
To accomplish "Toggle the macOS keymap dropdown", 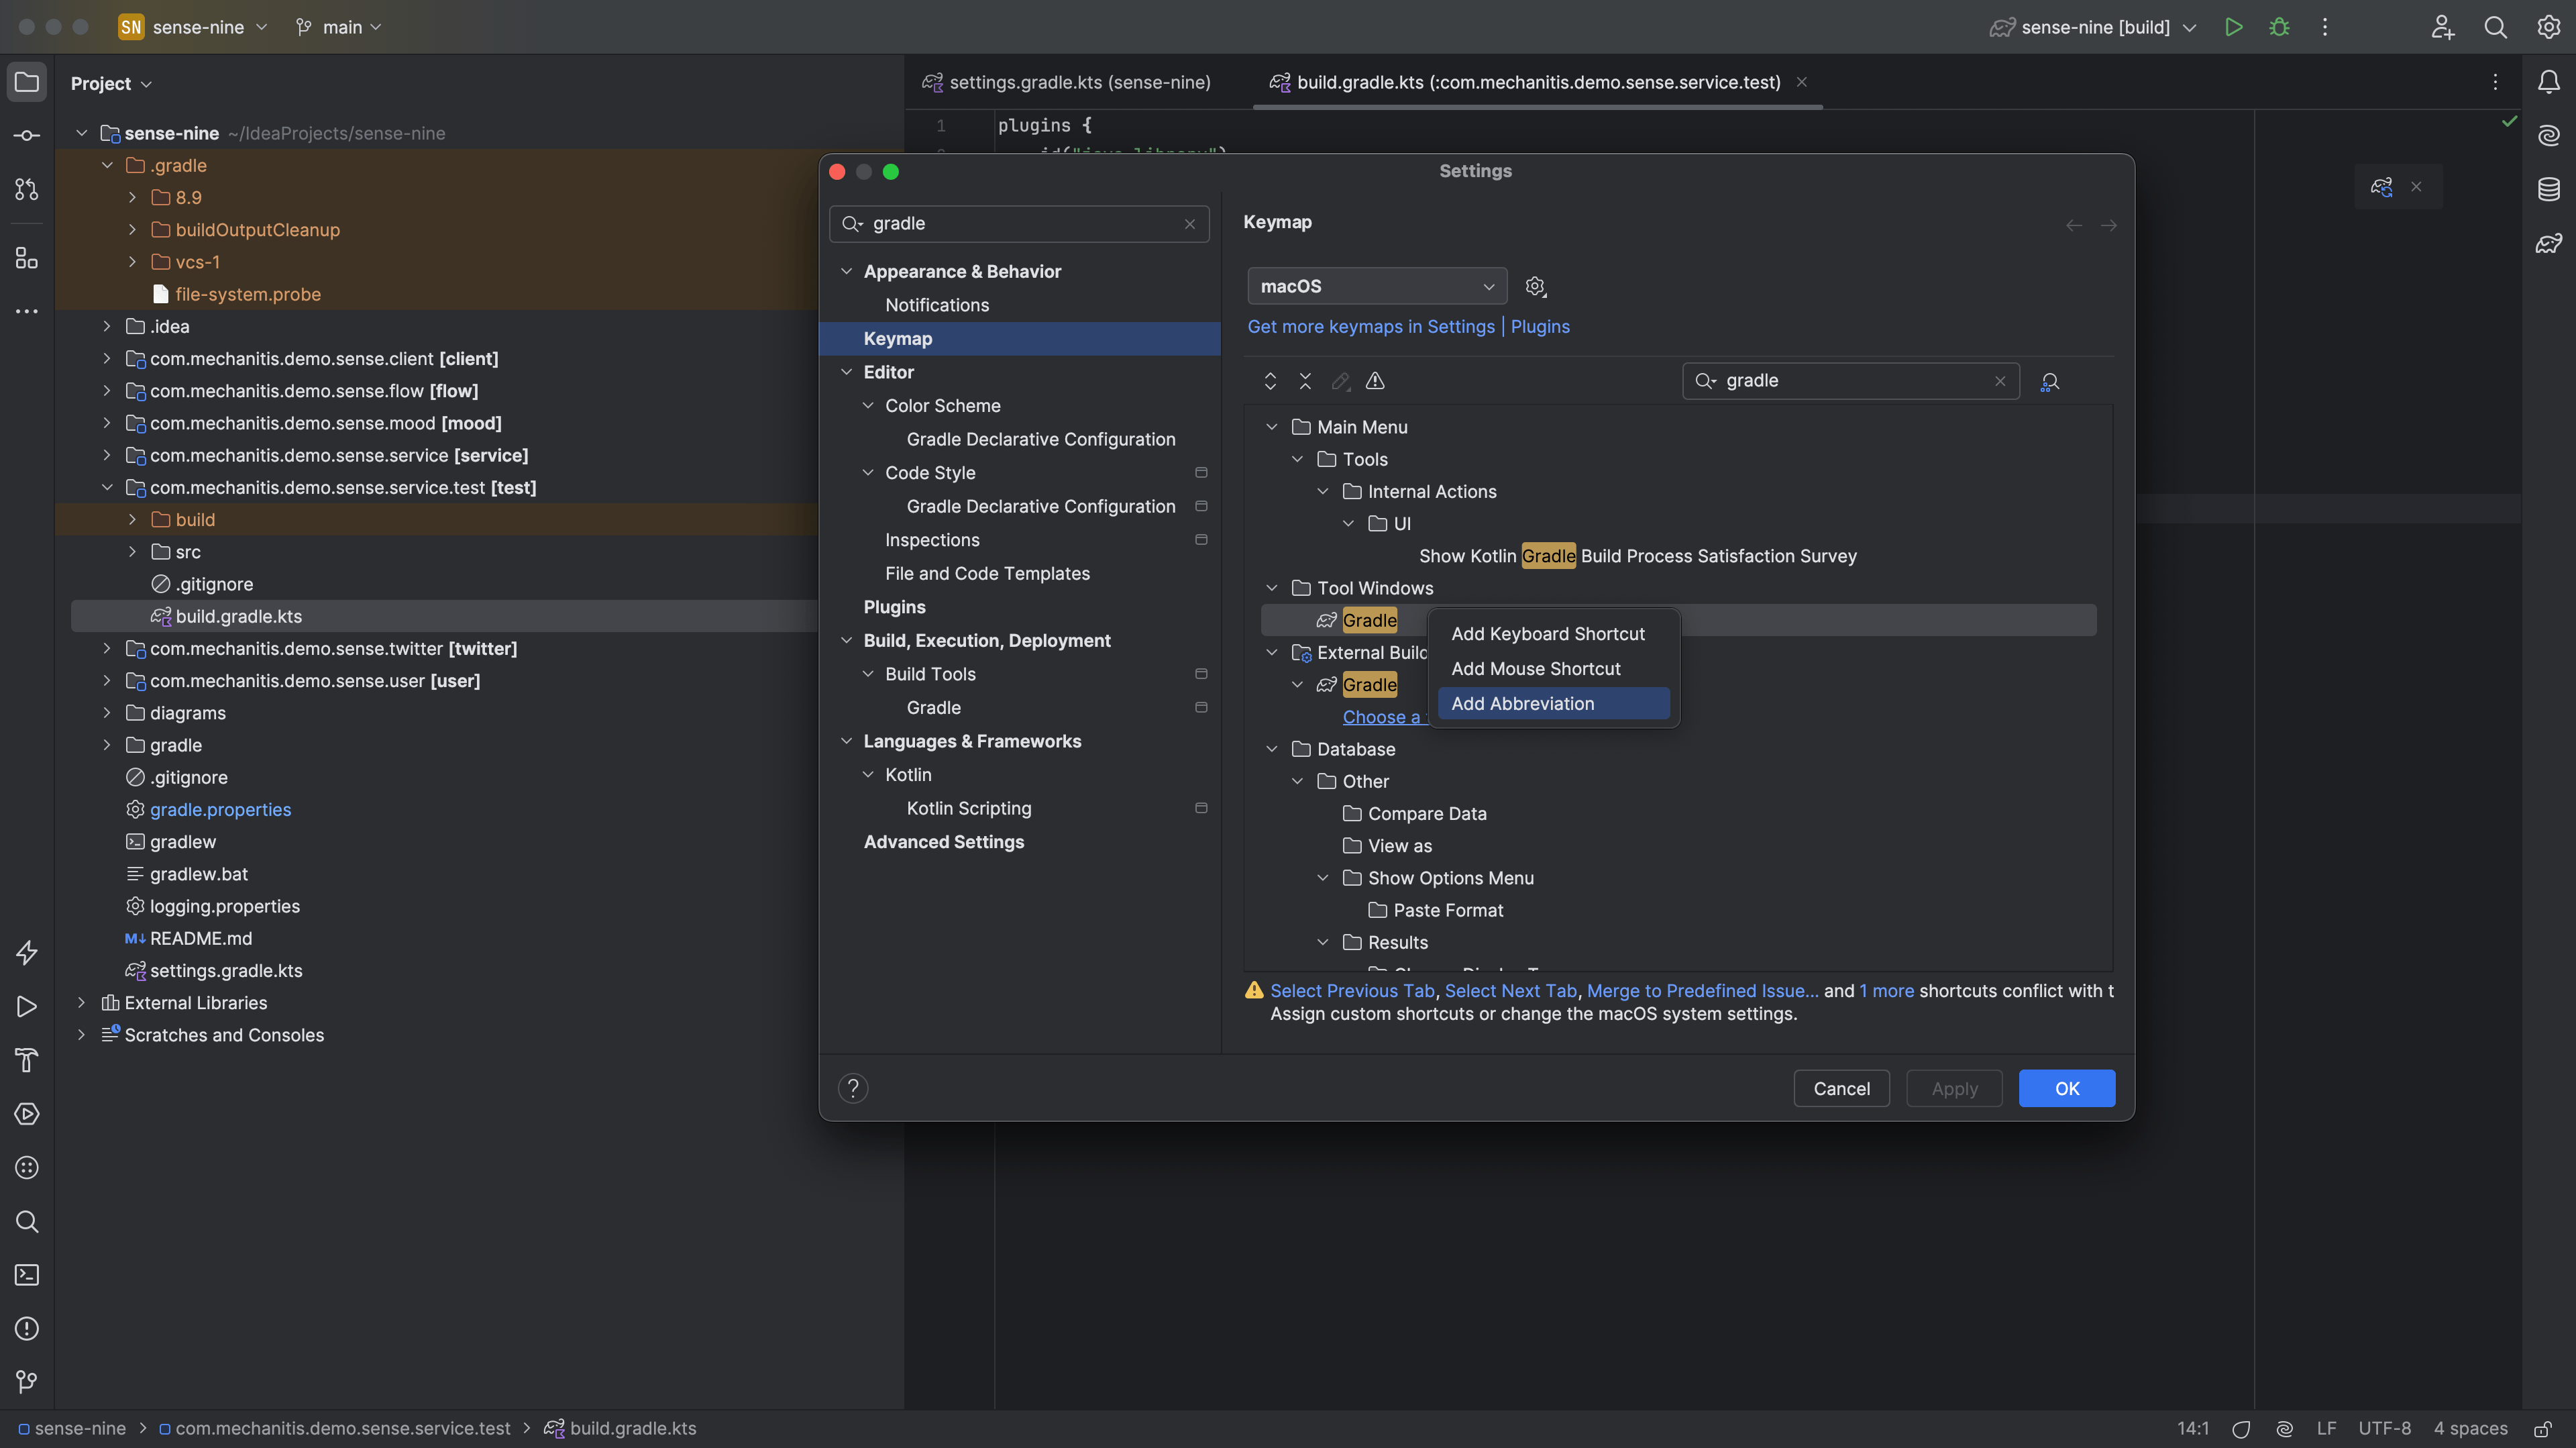I will [1371, 287].
